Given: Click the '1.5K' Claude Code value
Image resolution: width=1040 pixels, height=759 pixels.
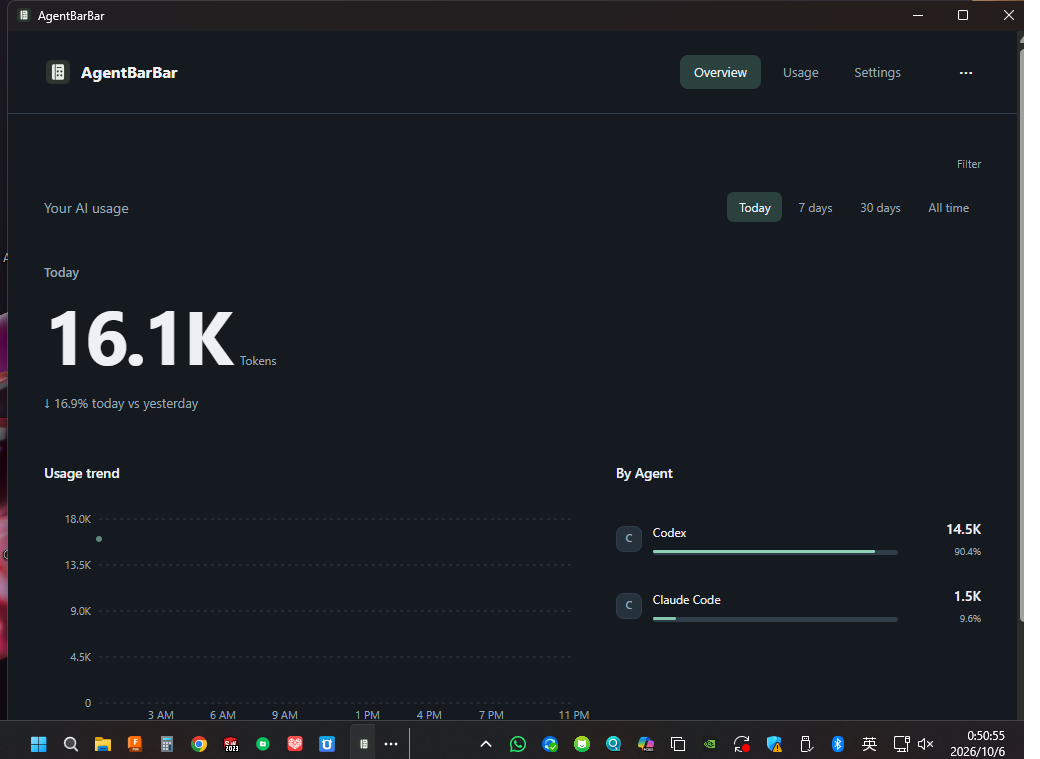Looking at the screenshot, I should pos(968,596).
